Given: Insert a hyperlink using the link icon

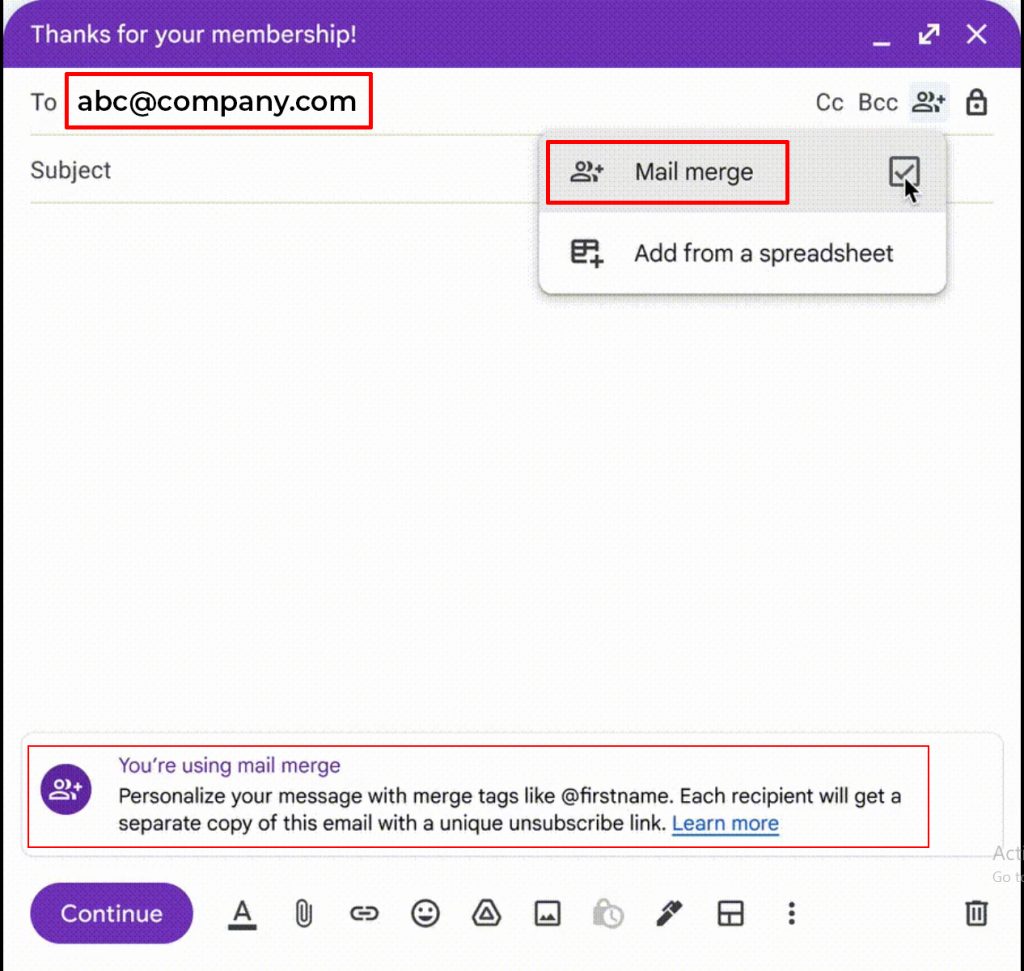Looking at the screenshot, I should click(363, 913).
